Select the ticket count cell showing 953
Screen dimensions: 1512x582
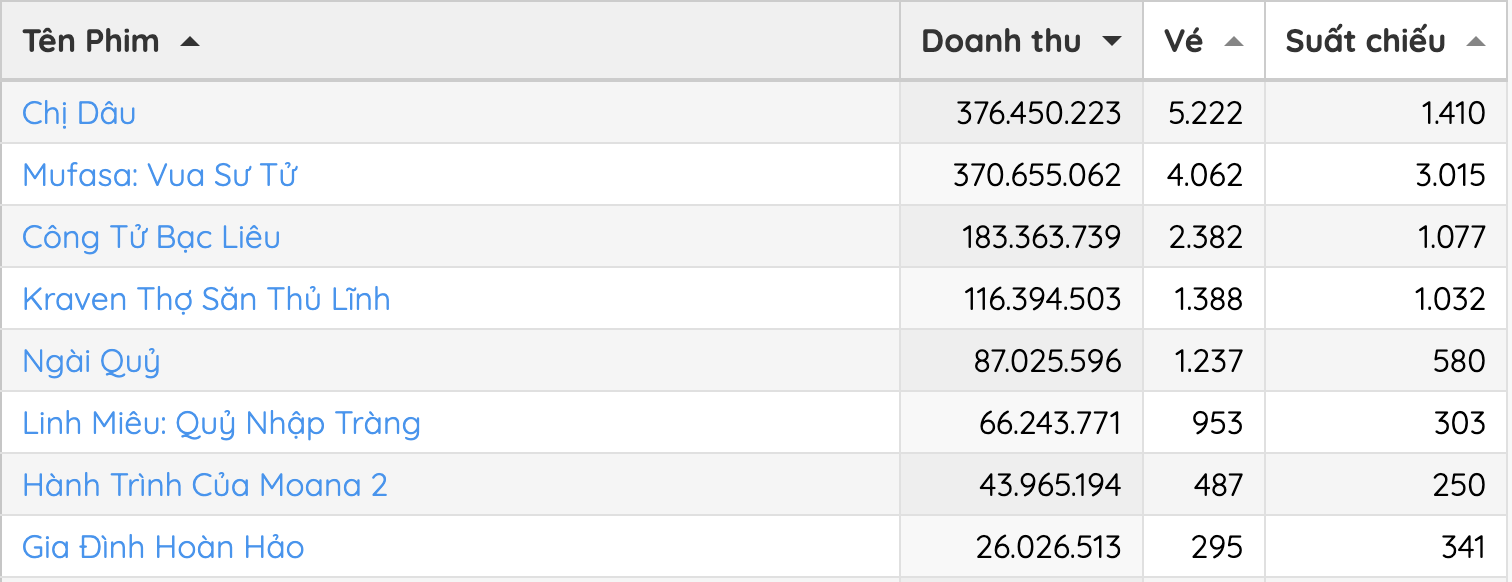click(x=1217, y=423)
